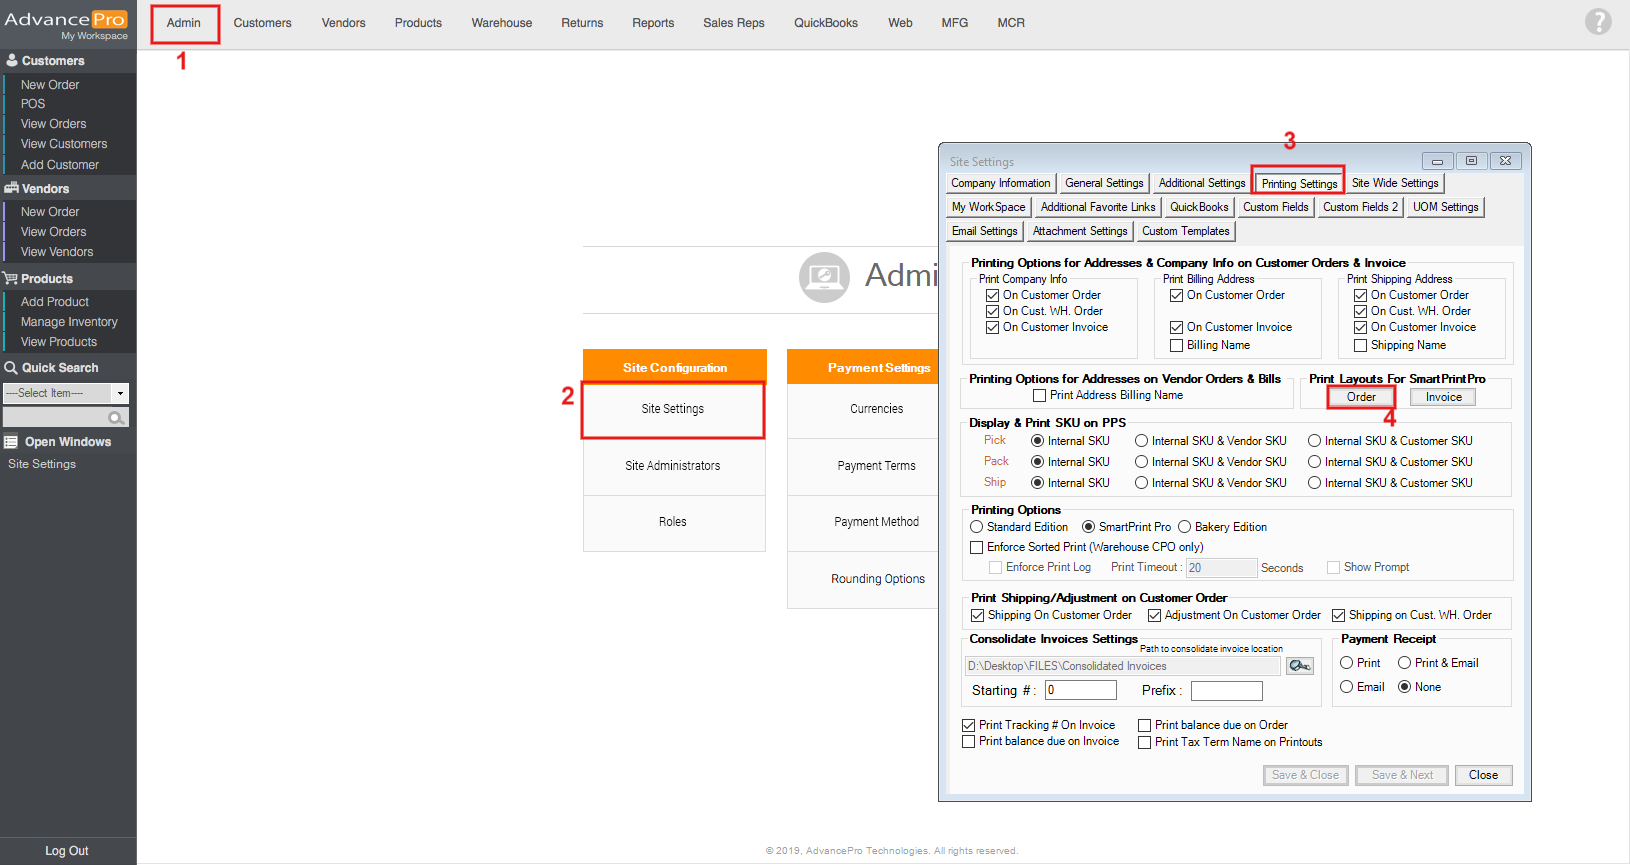Click the Open Windows list icon
This screenshot has width=1630, height=865.
[11, 442]
